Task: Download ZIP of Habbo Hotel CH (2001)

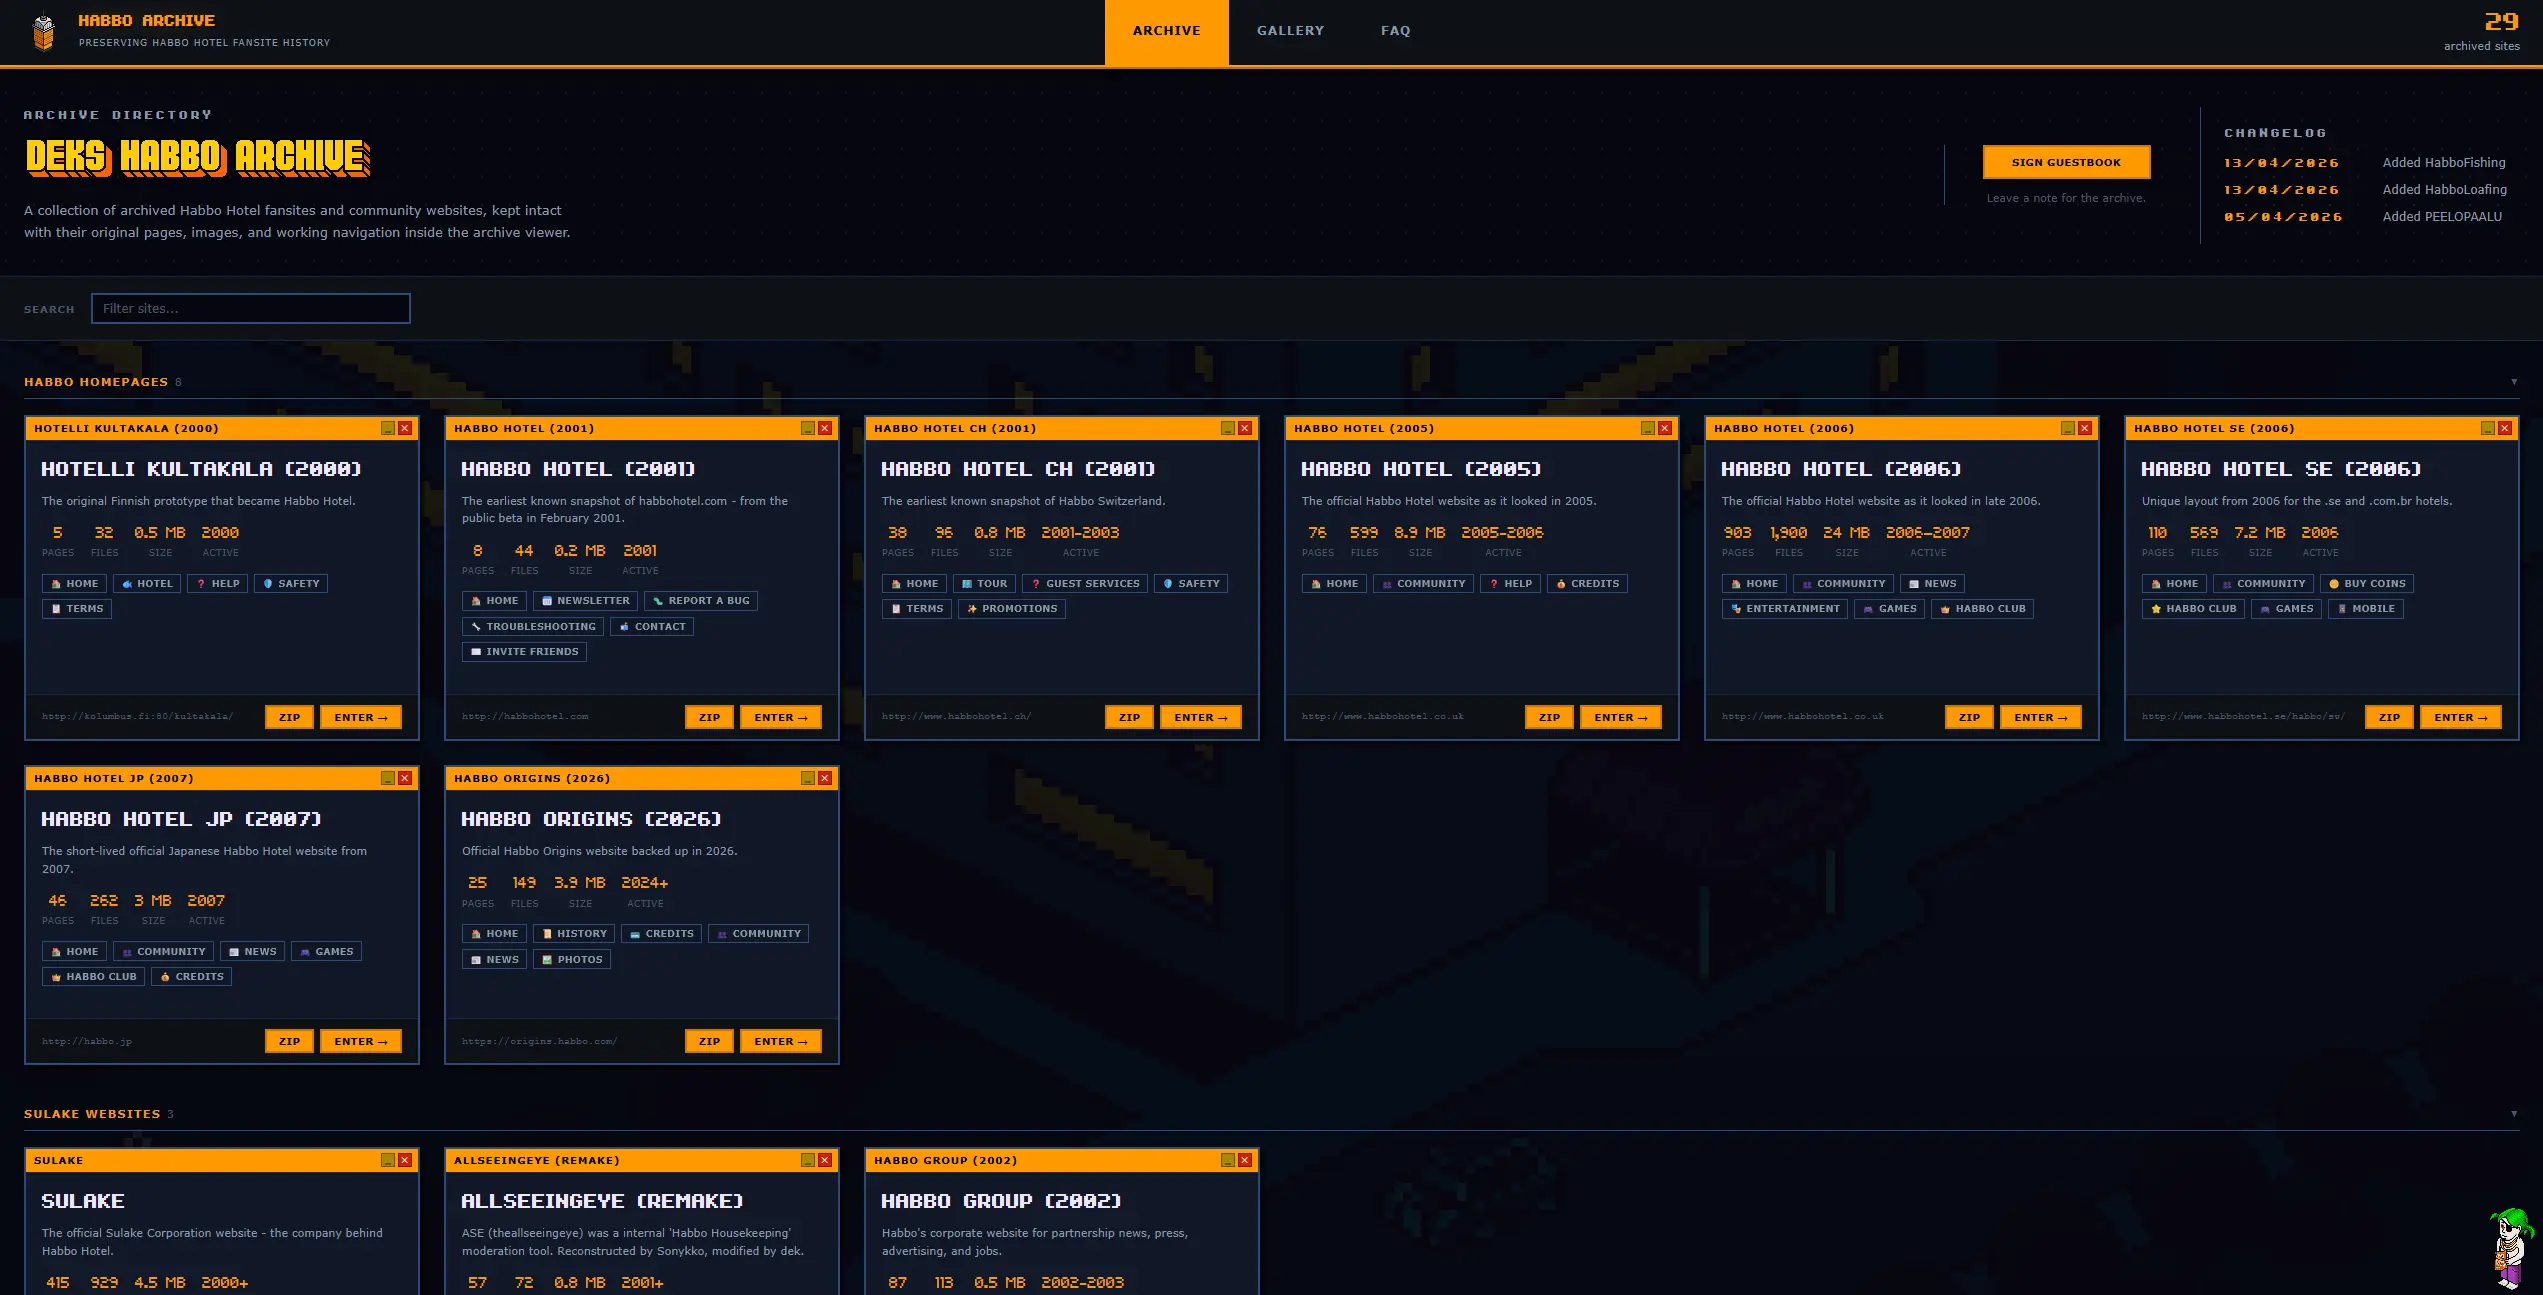Action: (x=1129, y=717)
